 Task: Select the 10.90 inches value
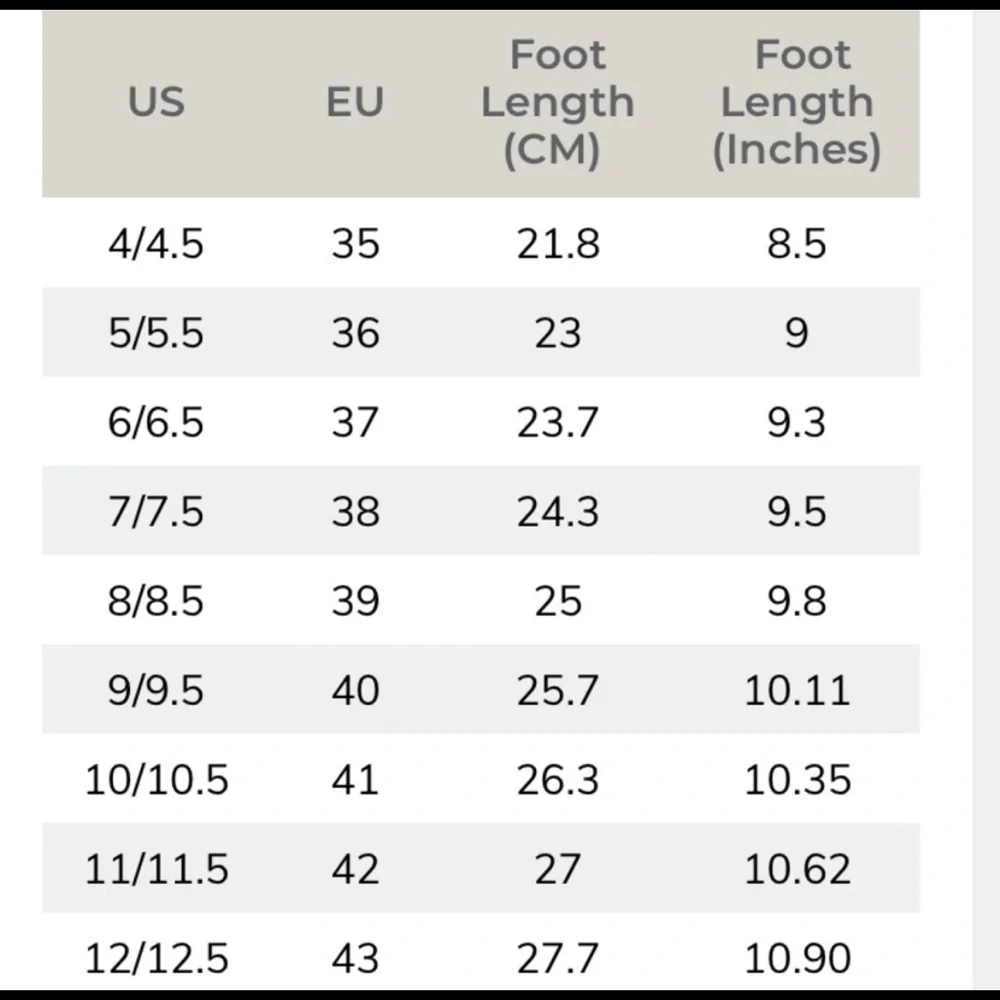coord(797,958)
